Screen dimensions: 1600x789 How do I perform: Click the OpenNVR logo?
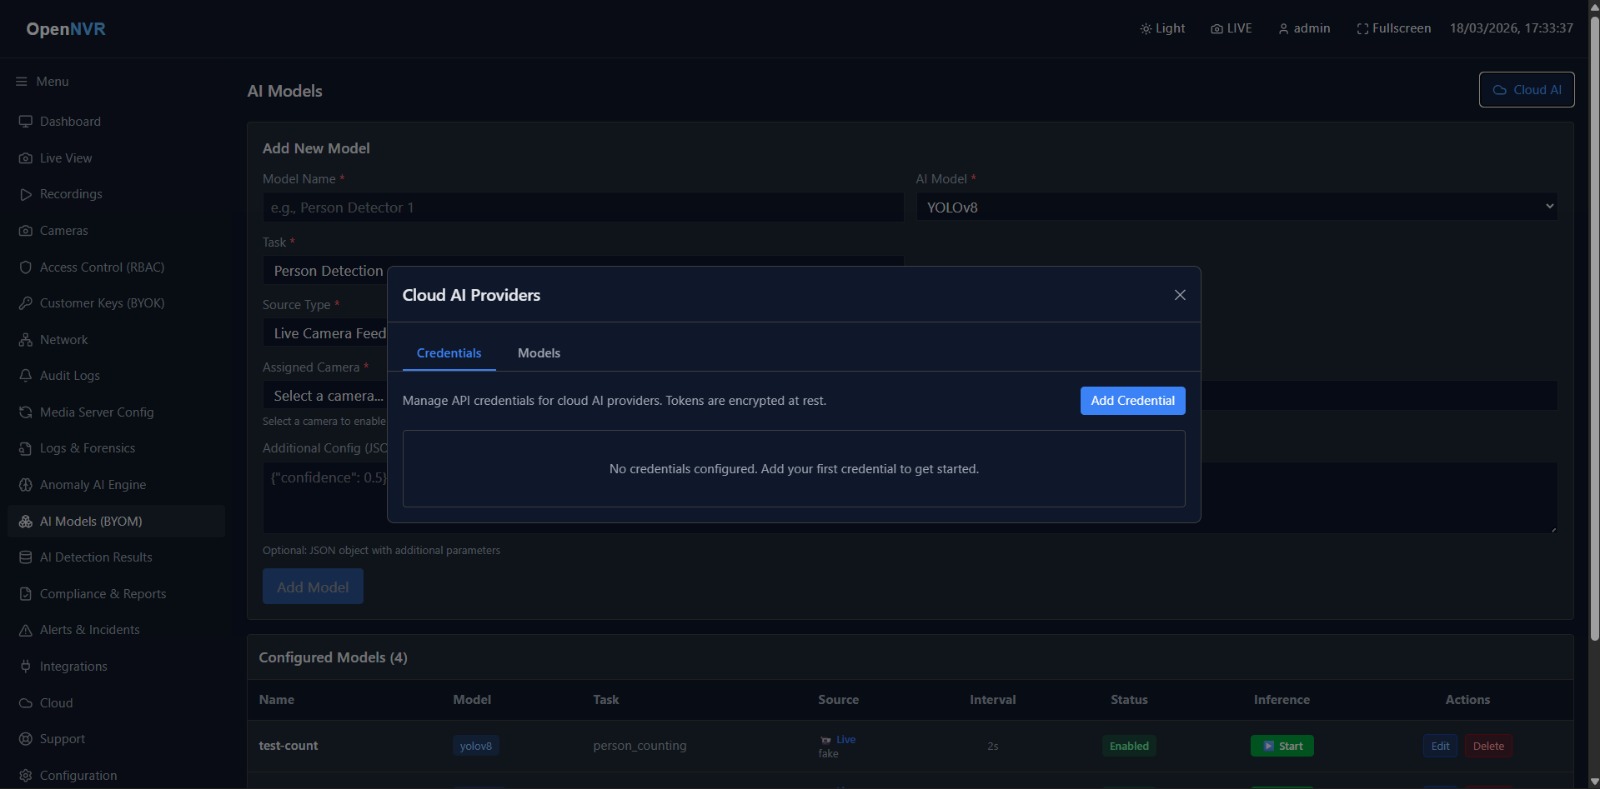coord(66,29)
